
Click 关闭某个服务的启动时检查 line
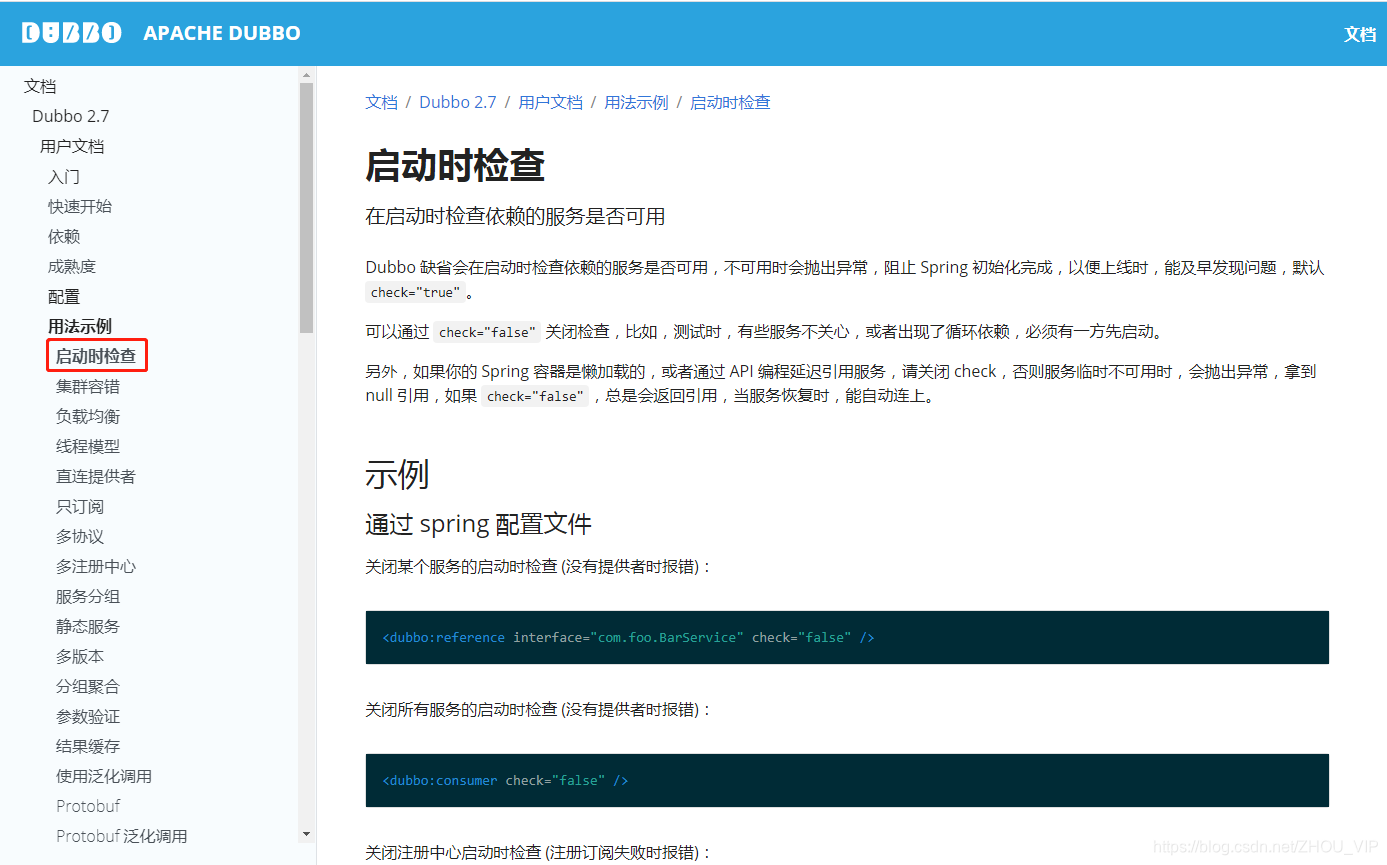coord(538,566)
